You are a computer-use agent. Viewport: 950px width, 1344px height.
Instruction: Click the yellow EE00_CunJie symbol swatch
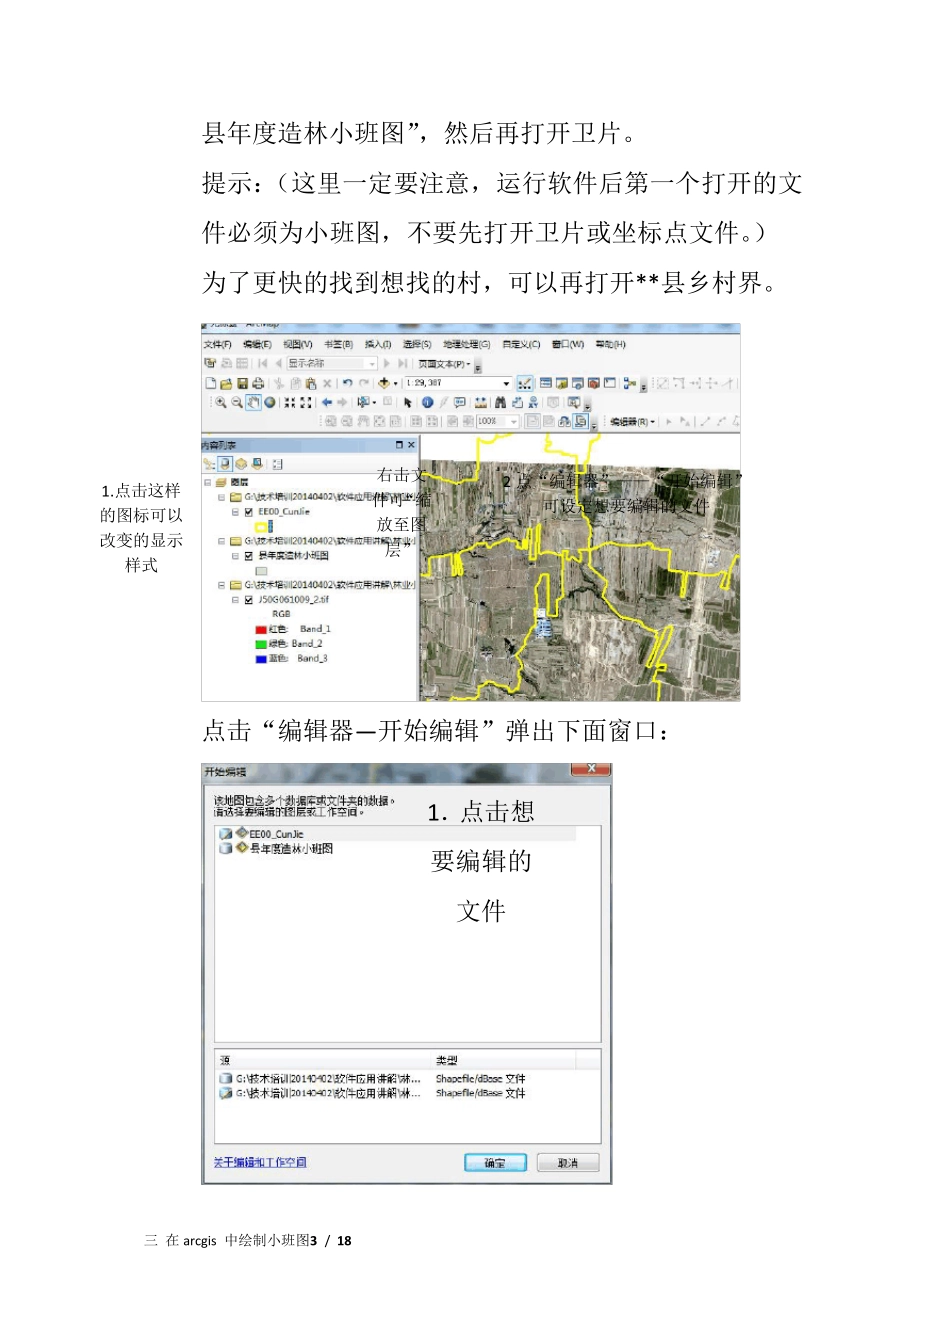262,526
